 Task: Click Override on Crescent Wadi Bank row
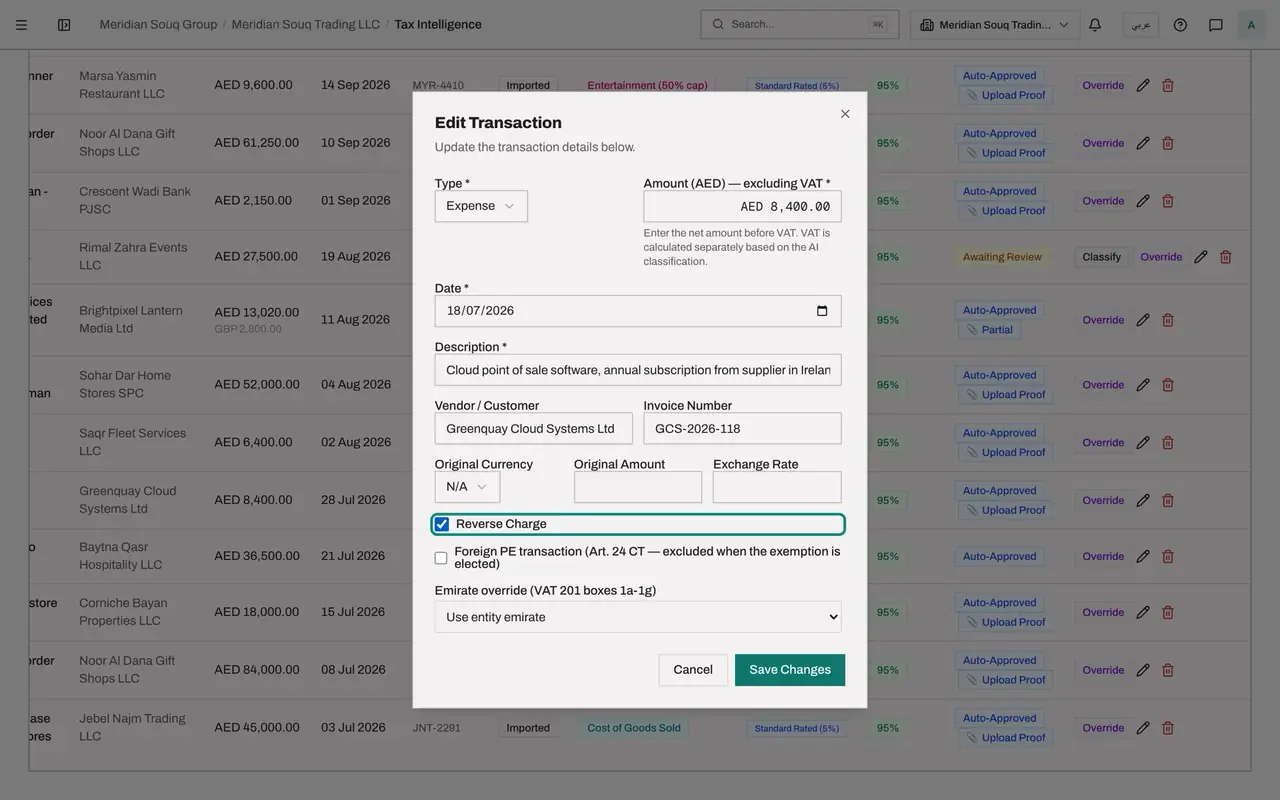click(x=1103, y=201)
